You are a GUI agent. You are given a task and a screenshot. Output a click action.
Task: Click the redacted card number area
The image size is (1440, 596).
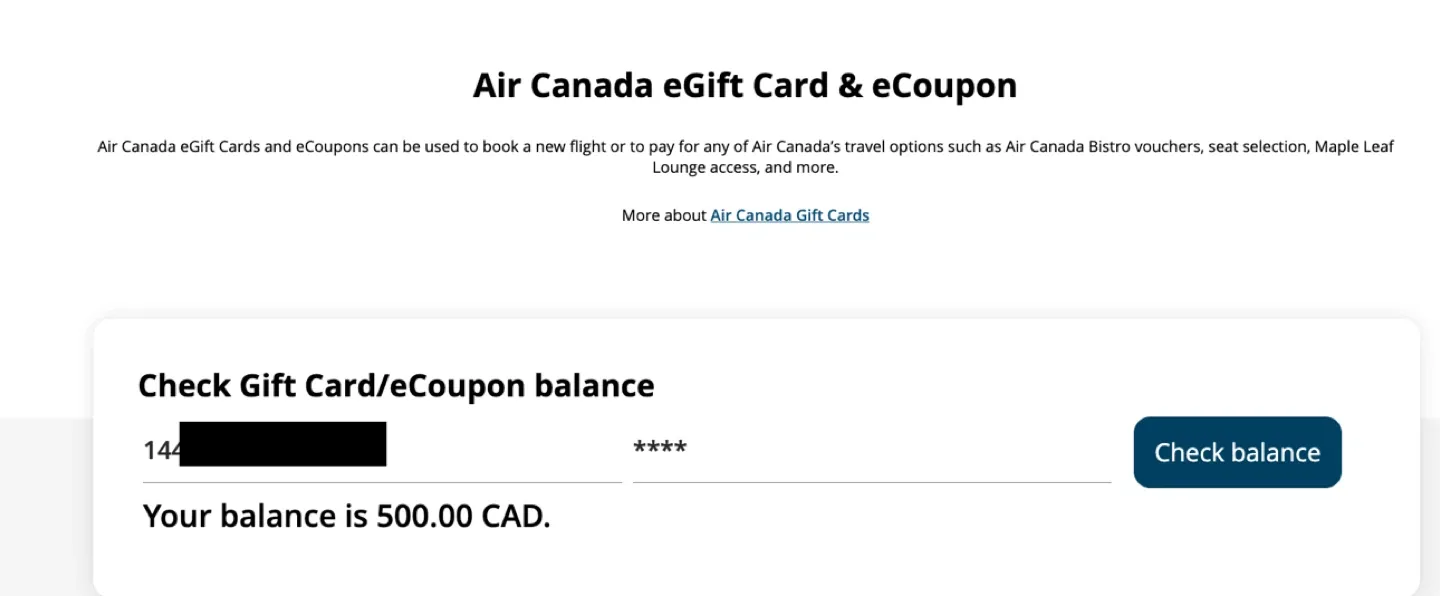[283, 444]
